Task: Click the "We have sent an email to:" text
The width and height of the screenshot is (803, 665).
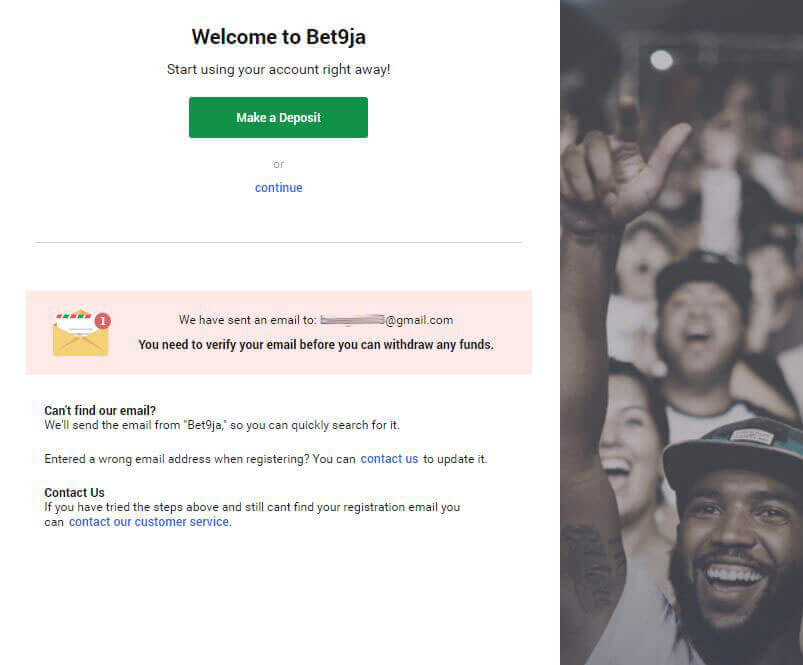Action: [x=247, y=320]
